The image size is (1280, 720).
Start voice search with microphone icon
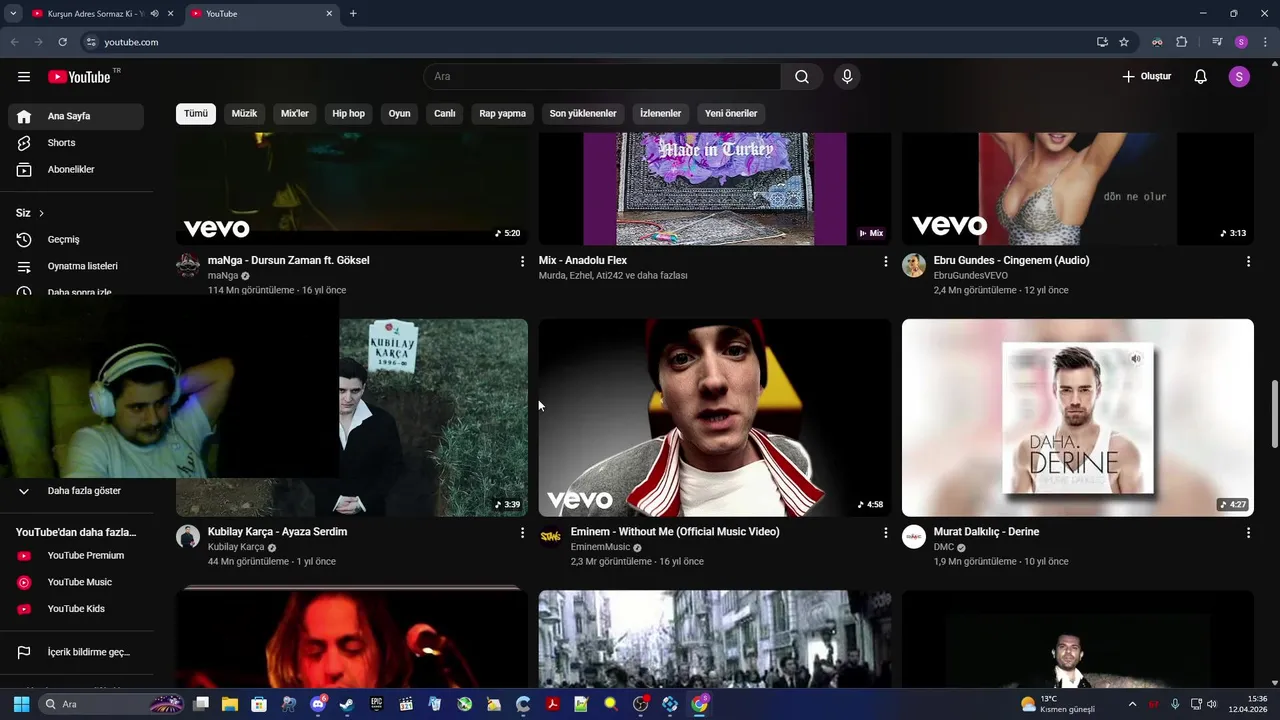click(847, 77)
